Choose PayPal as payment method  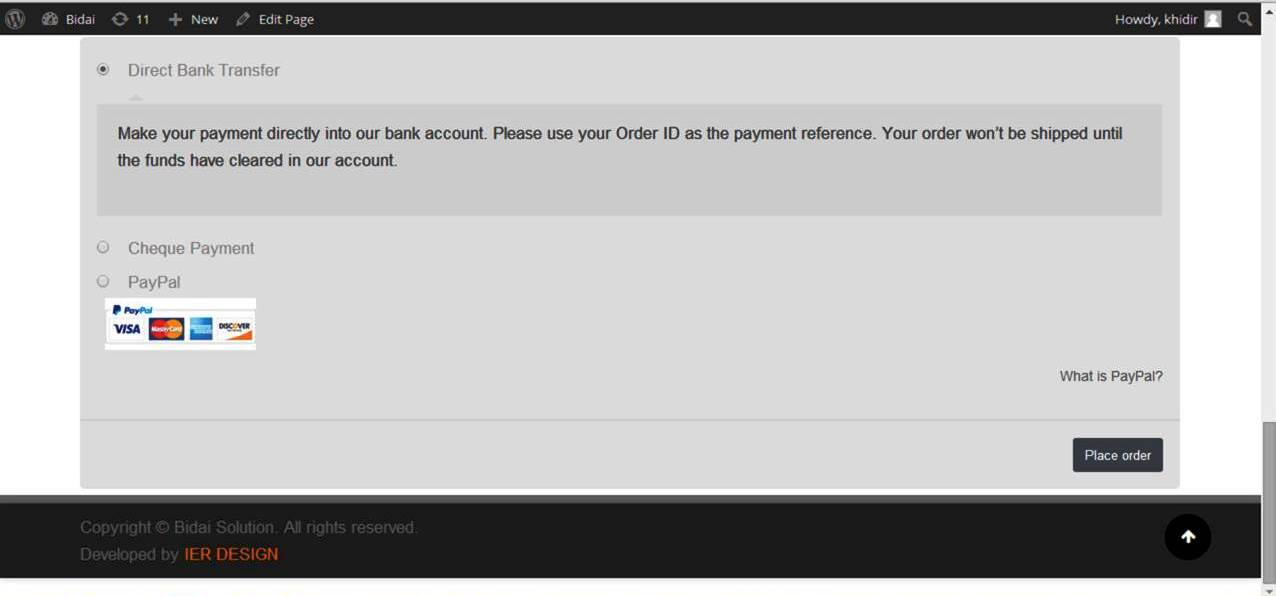103,282
